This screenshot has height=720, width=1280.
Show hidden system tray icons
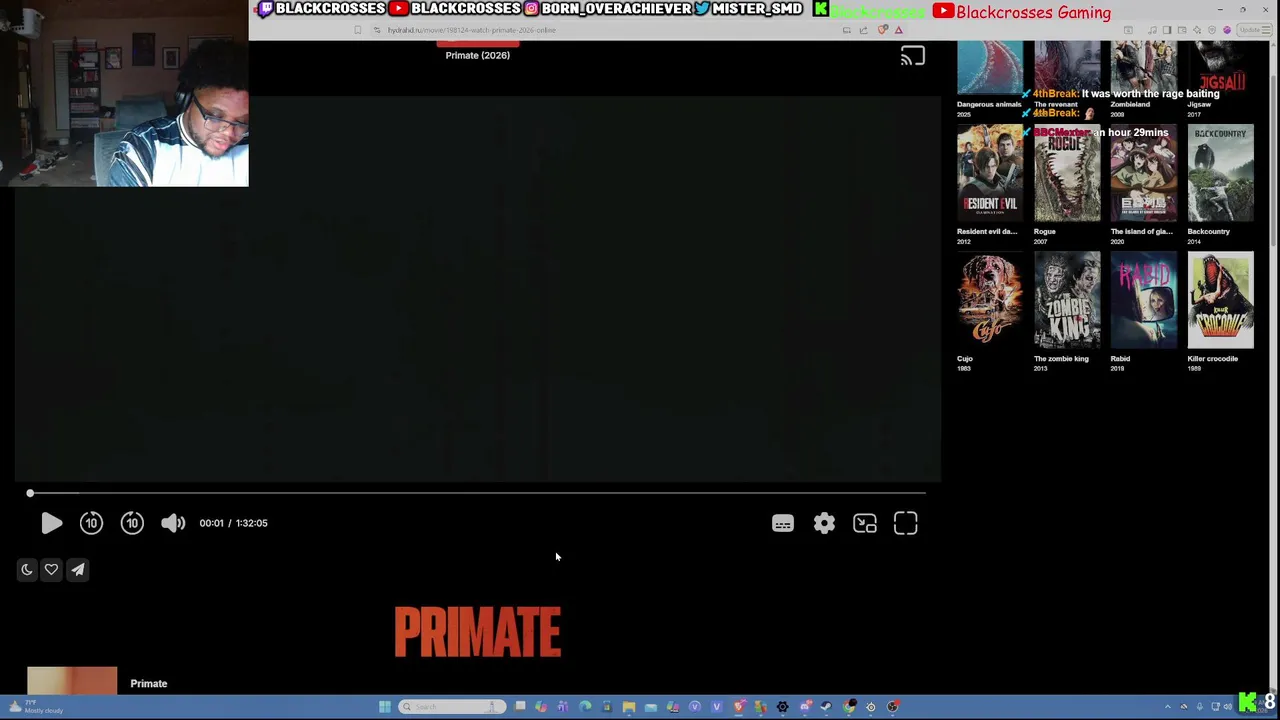click(x=1167, y=707)
